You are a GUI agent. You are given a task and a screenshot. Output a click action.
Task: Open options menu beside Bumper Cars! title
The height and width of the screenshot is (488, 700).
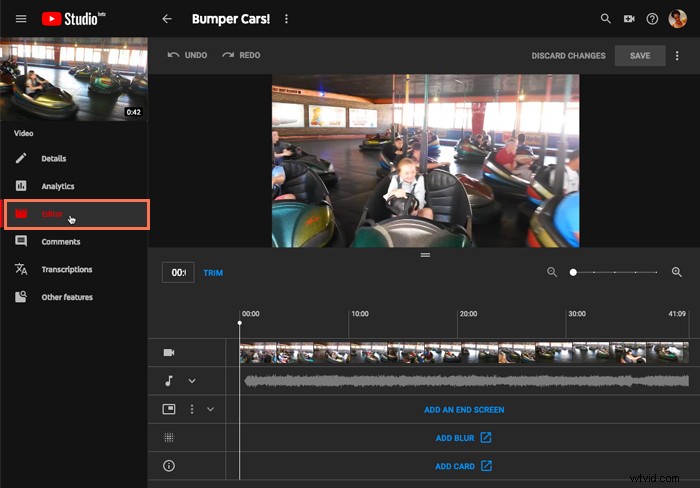[286, 19]
